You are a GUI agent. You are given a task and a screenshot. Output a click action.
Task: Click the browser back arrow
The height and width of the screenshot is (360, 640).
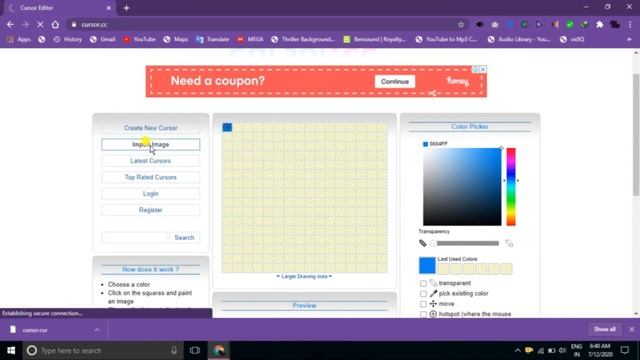coord(10,24)
